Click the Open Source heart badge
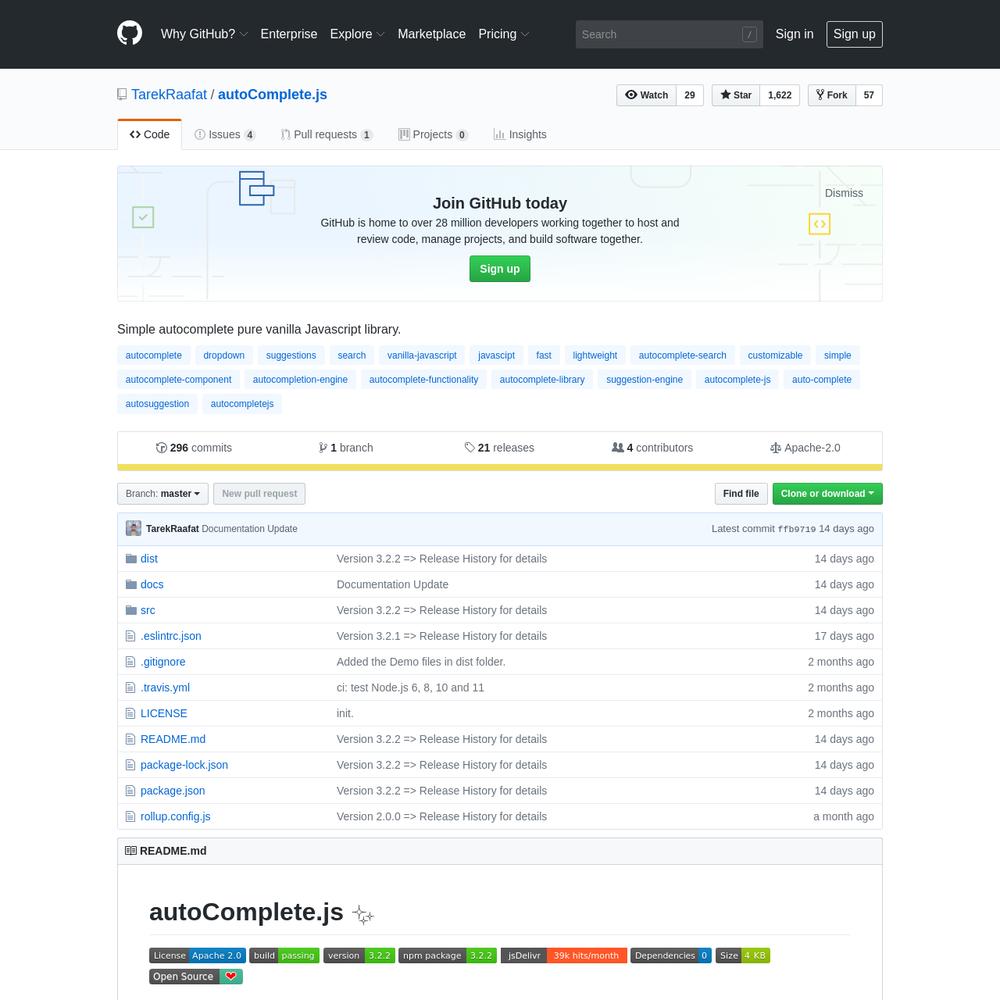 pos(196,976)
